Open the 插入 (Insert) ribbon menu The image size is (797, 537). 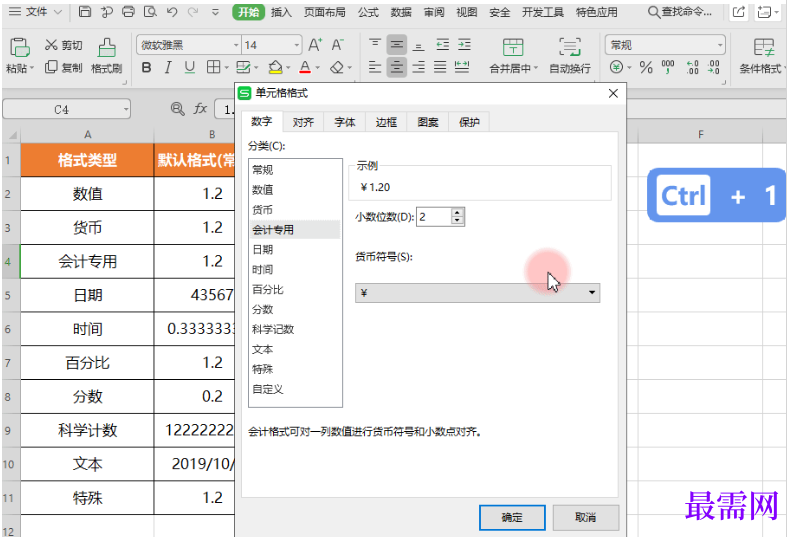click(282, 12)
